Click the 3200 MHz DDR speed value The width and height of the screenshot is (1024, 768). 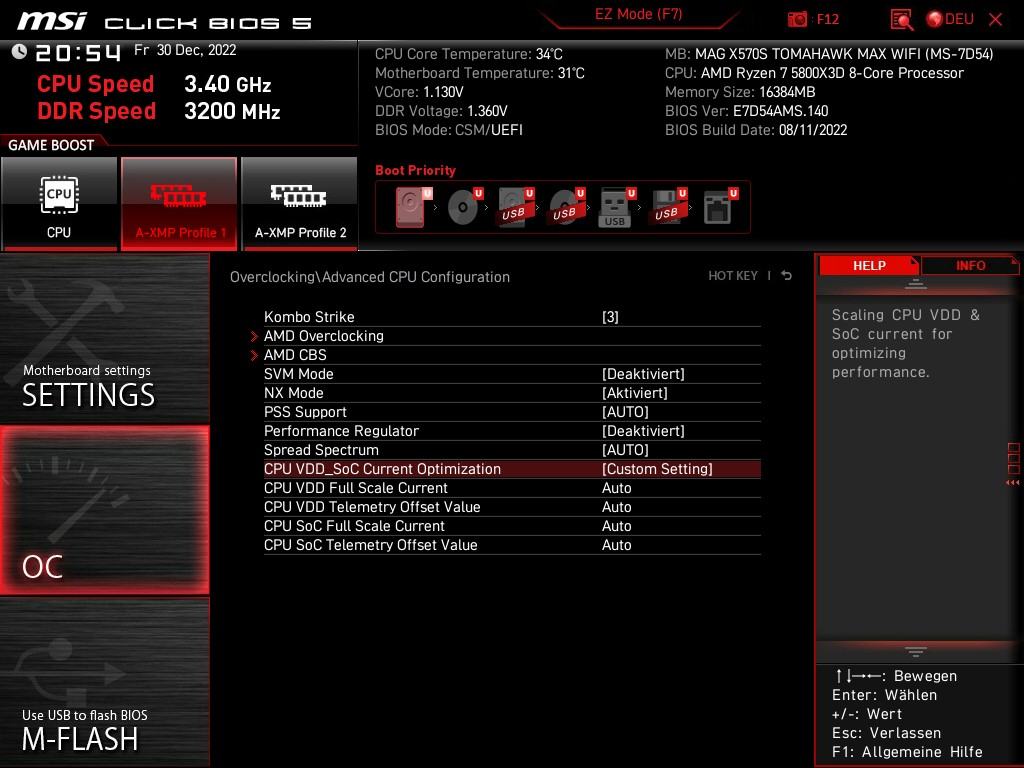coord(232,111)
